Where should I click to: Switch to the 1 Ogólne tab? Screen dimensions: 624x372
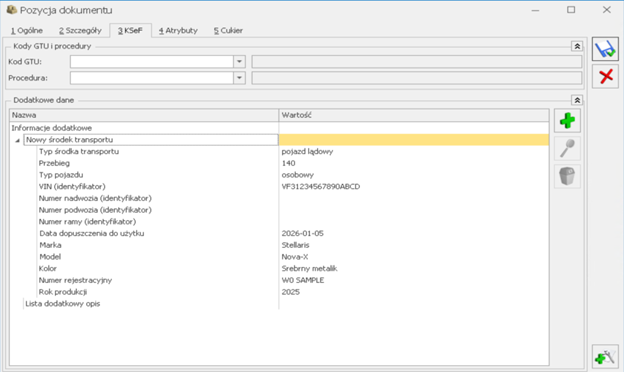(x=27, y=31)
